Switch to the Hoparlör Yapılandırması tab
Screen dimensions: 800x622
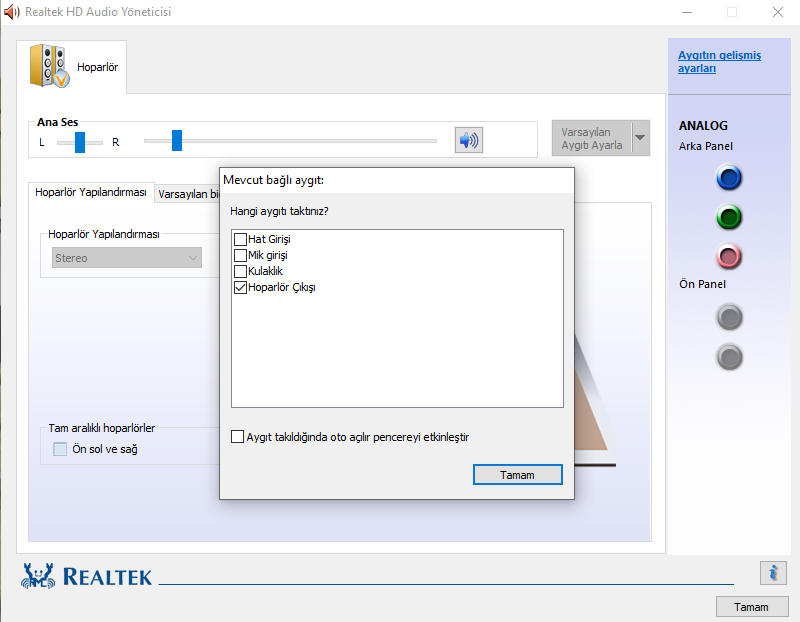click(x=91, y=192)
